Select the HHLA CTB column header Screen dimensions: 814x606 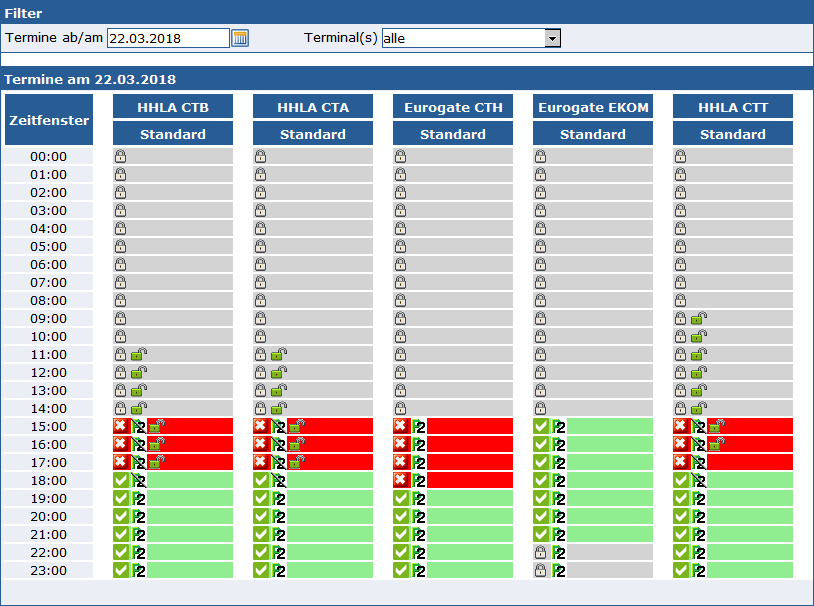pos(173,107)
